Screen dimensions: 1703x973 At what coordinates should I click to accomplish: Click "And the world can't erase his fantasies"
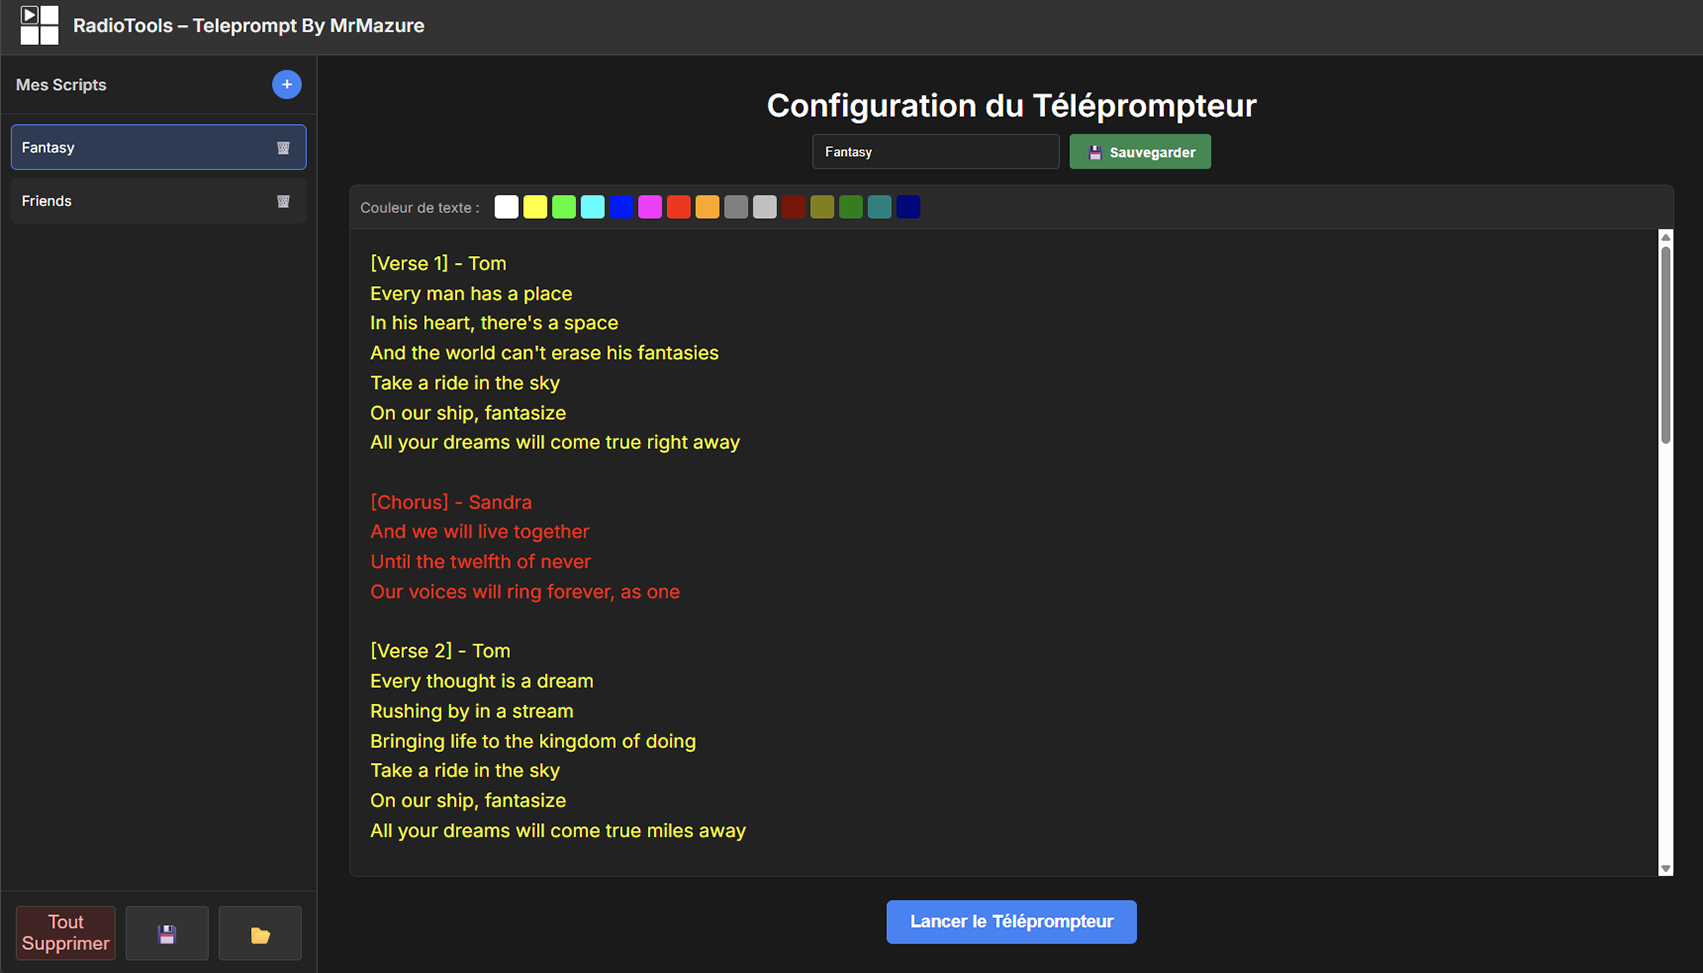point(544,353)
